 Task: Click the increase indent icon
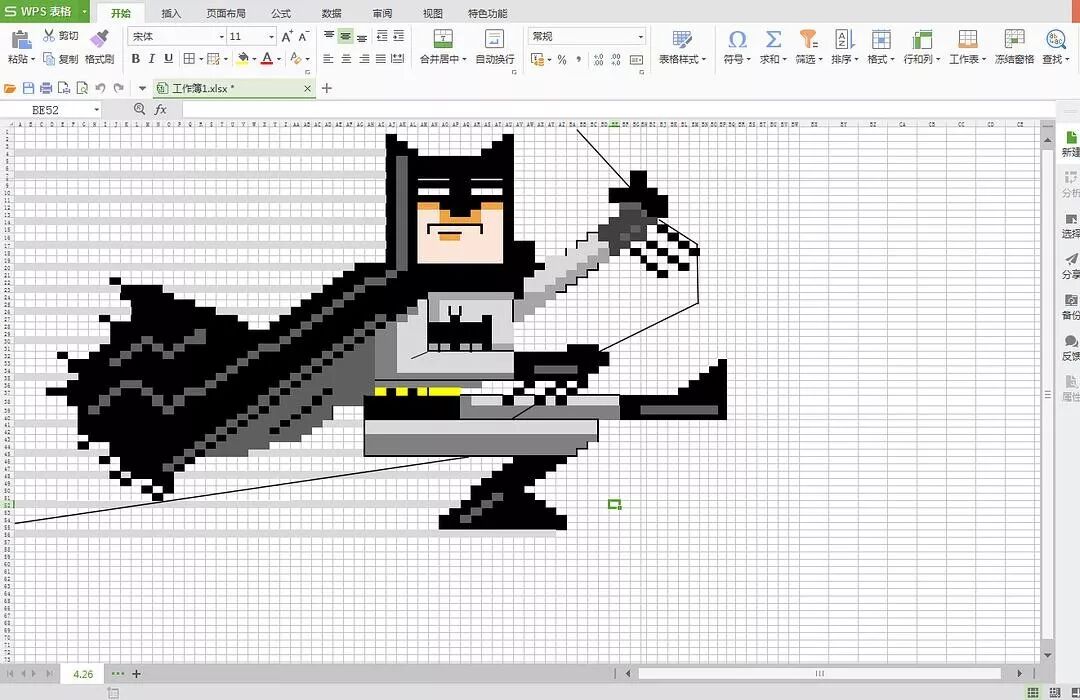tap(399, 36)
